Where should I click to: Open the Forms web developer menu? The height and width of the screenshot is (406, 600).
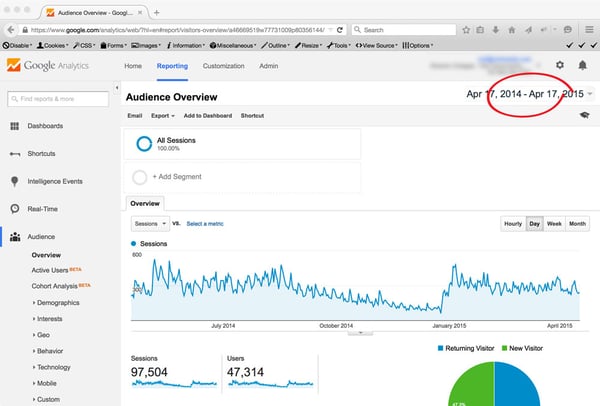pos(114,46)
